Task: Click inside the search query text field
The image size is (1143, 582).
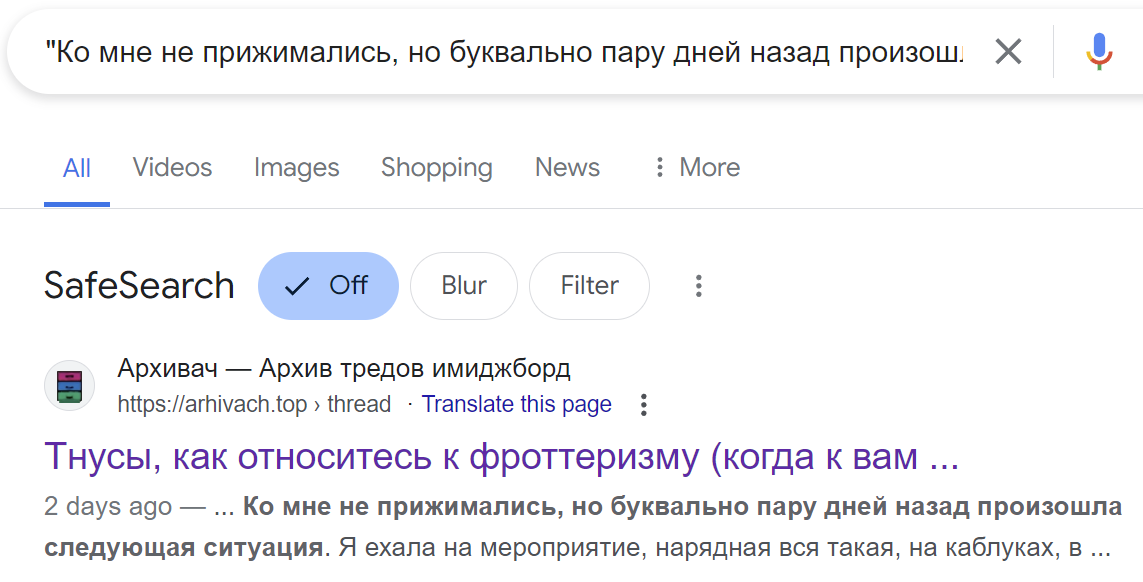Action: click(x=503, y=52)
